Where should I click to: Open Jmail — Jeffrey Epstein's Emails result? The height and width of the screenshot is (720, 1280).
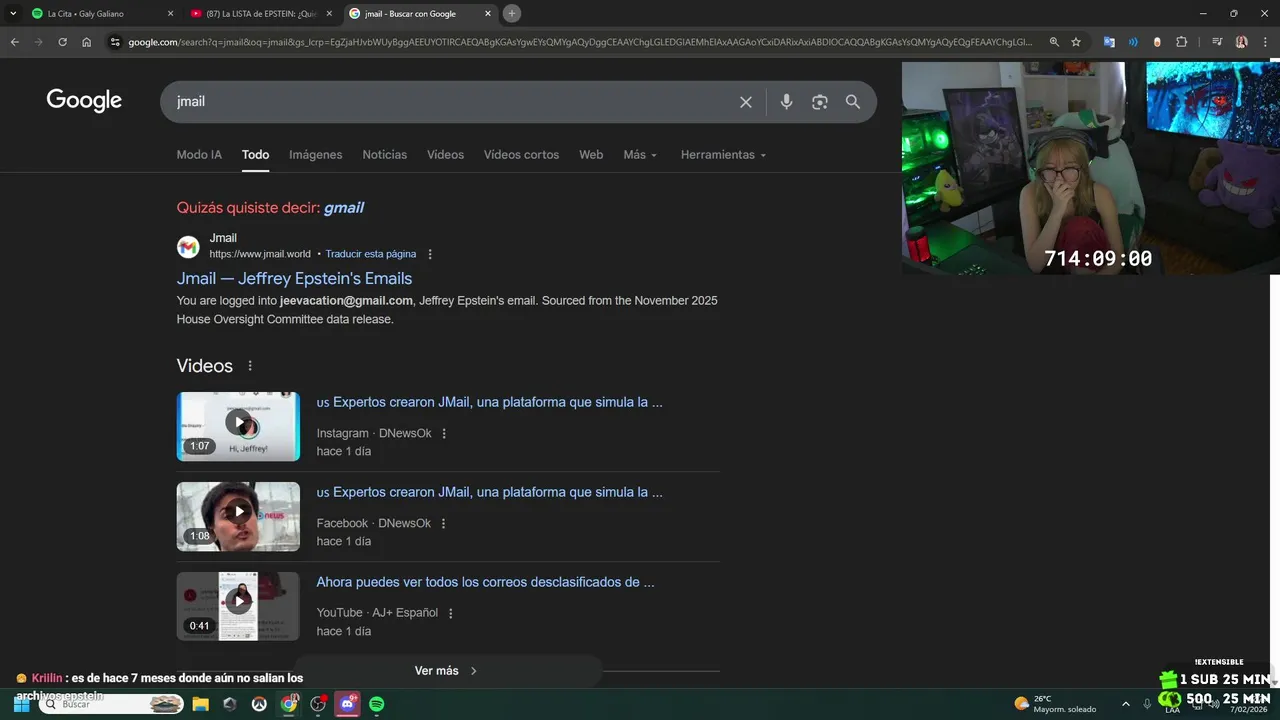tap(294, 278)
